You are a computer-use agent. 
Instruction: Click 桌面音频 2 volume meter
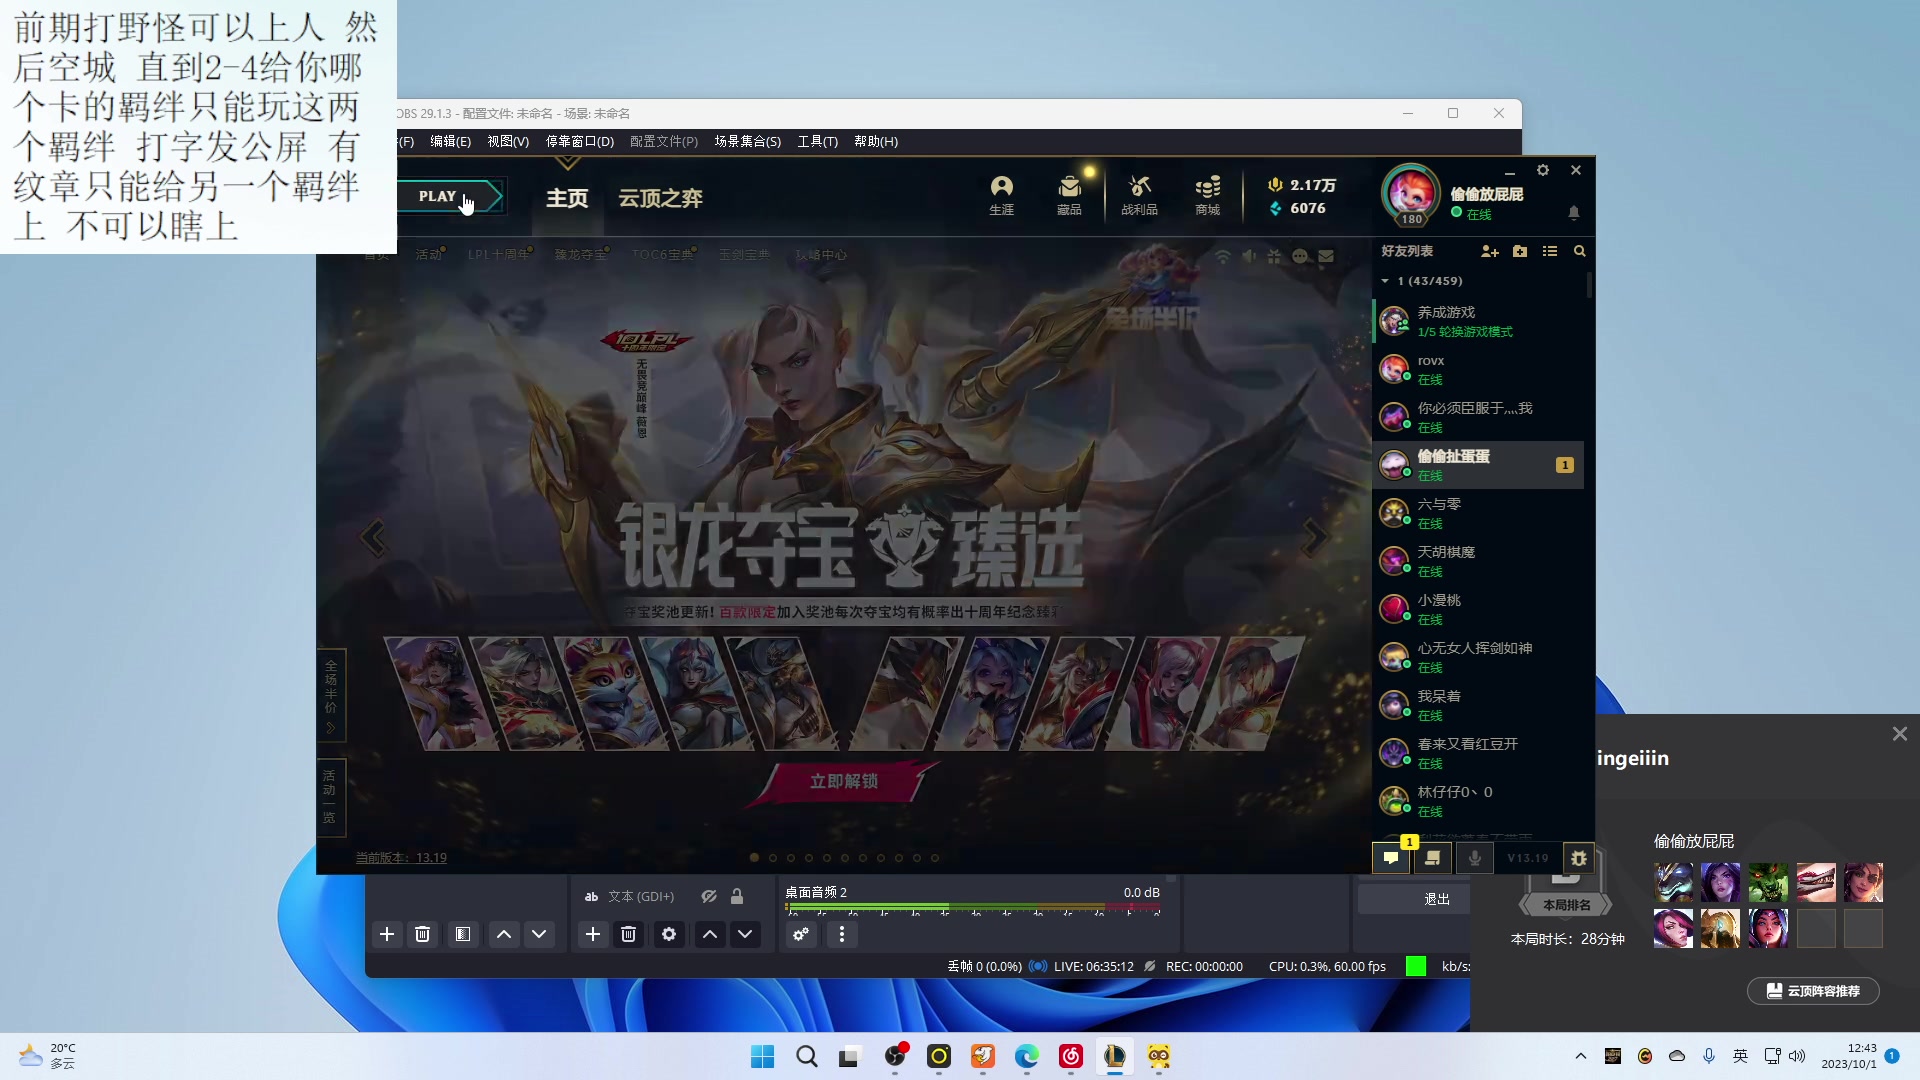click(973, 908)
